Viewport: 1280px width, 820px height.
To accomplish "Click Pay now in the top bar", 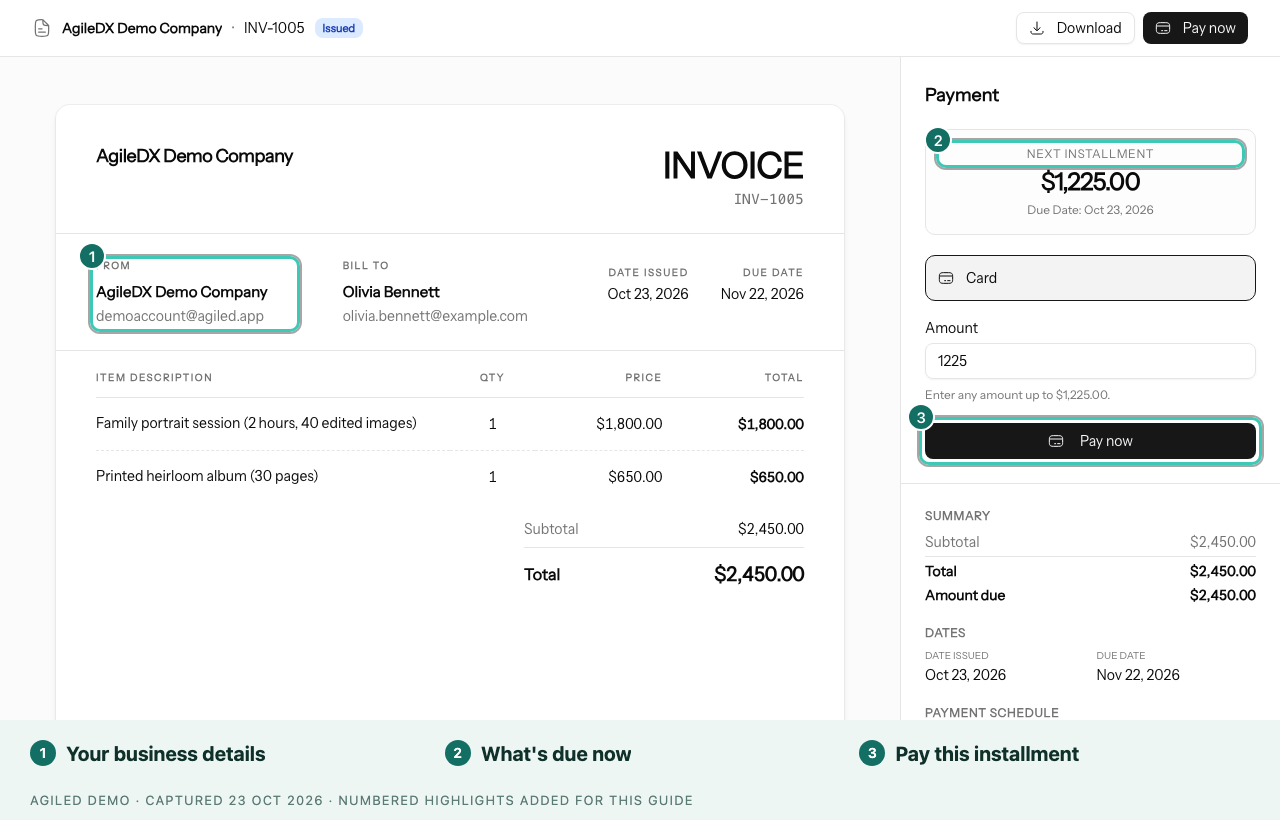I will (x=1195, y=28).
